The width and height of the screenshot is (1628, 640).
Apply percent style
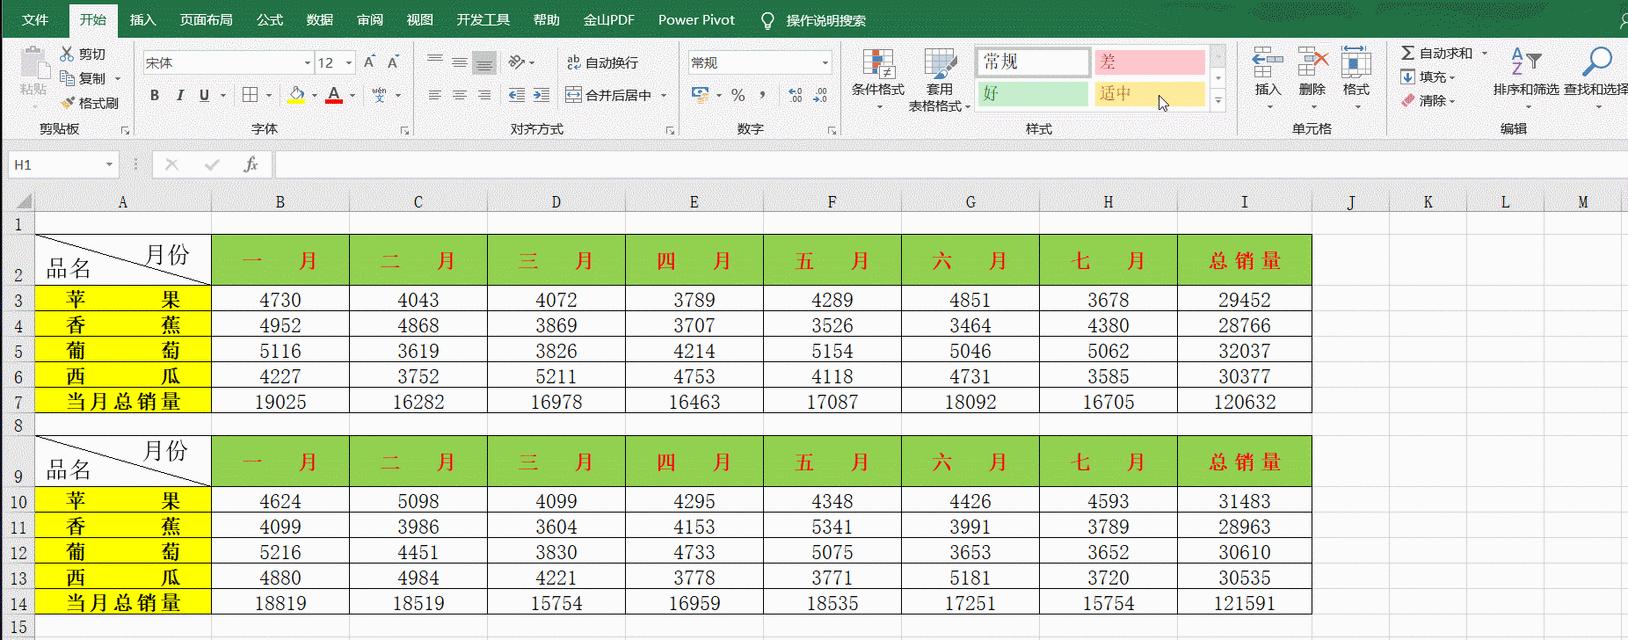tap(738, 95)
